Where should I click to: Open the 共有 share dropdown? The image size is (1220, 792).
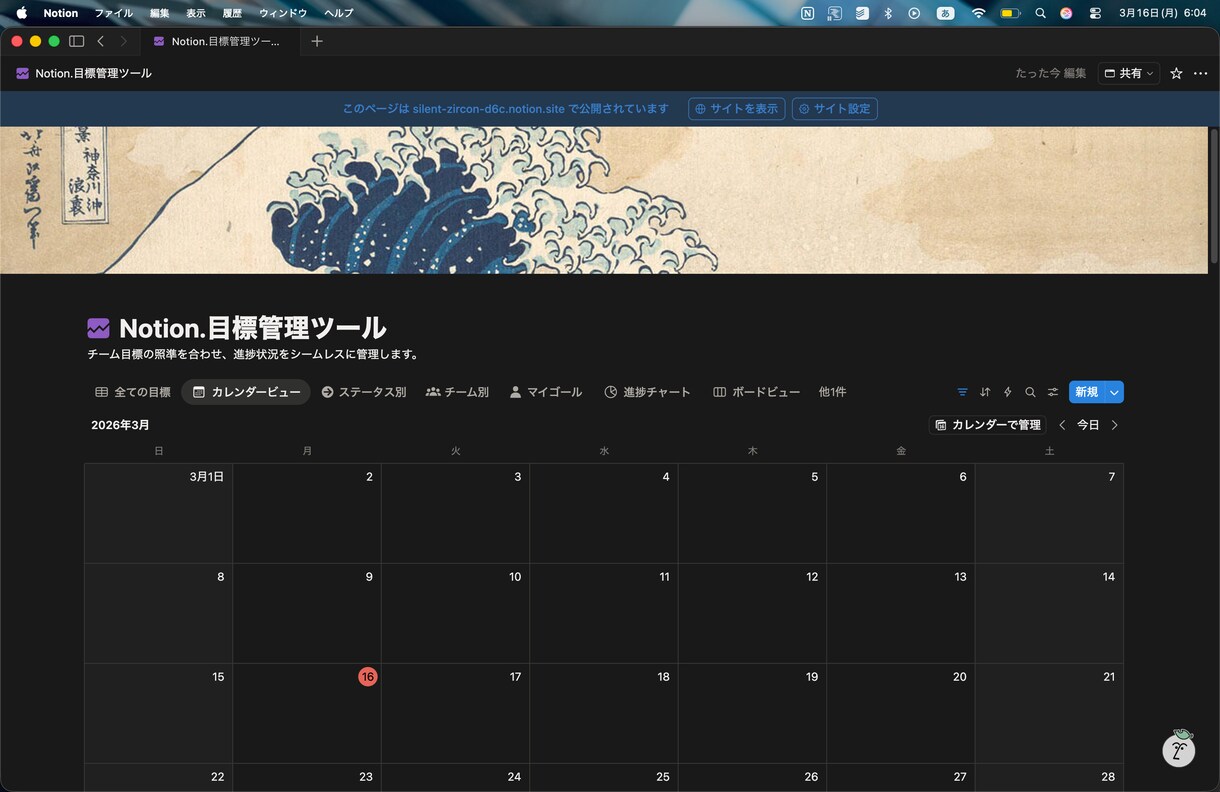pyautogui.click(x=1128, y=73)
